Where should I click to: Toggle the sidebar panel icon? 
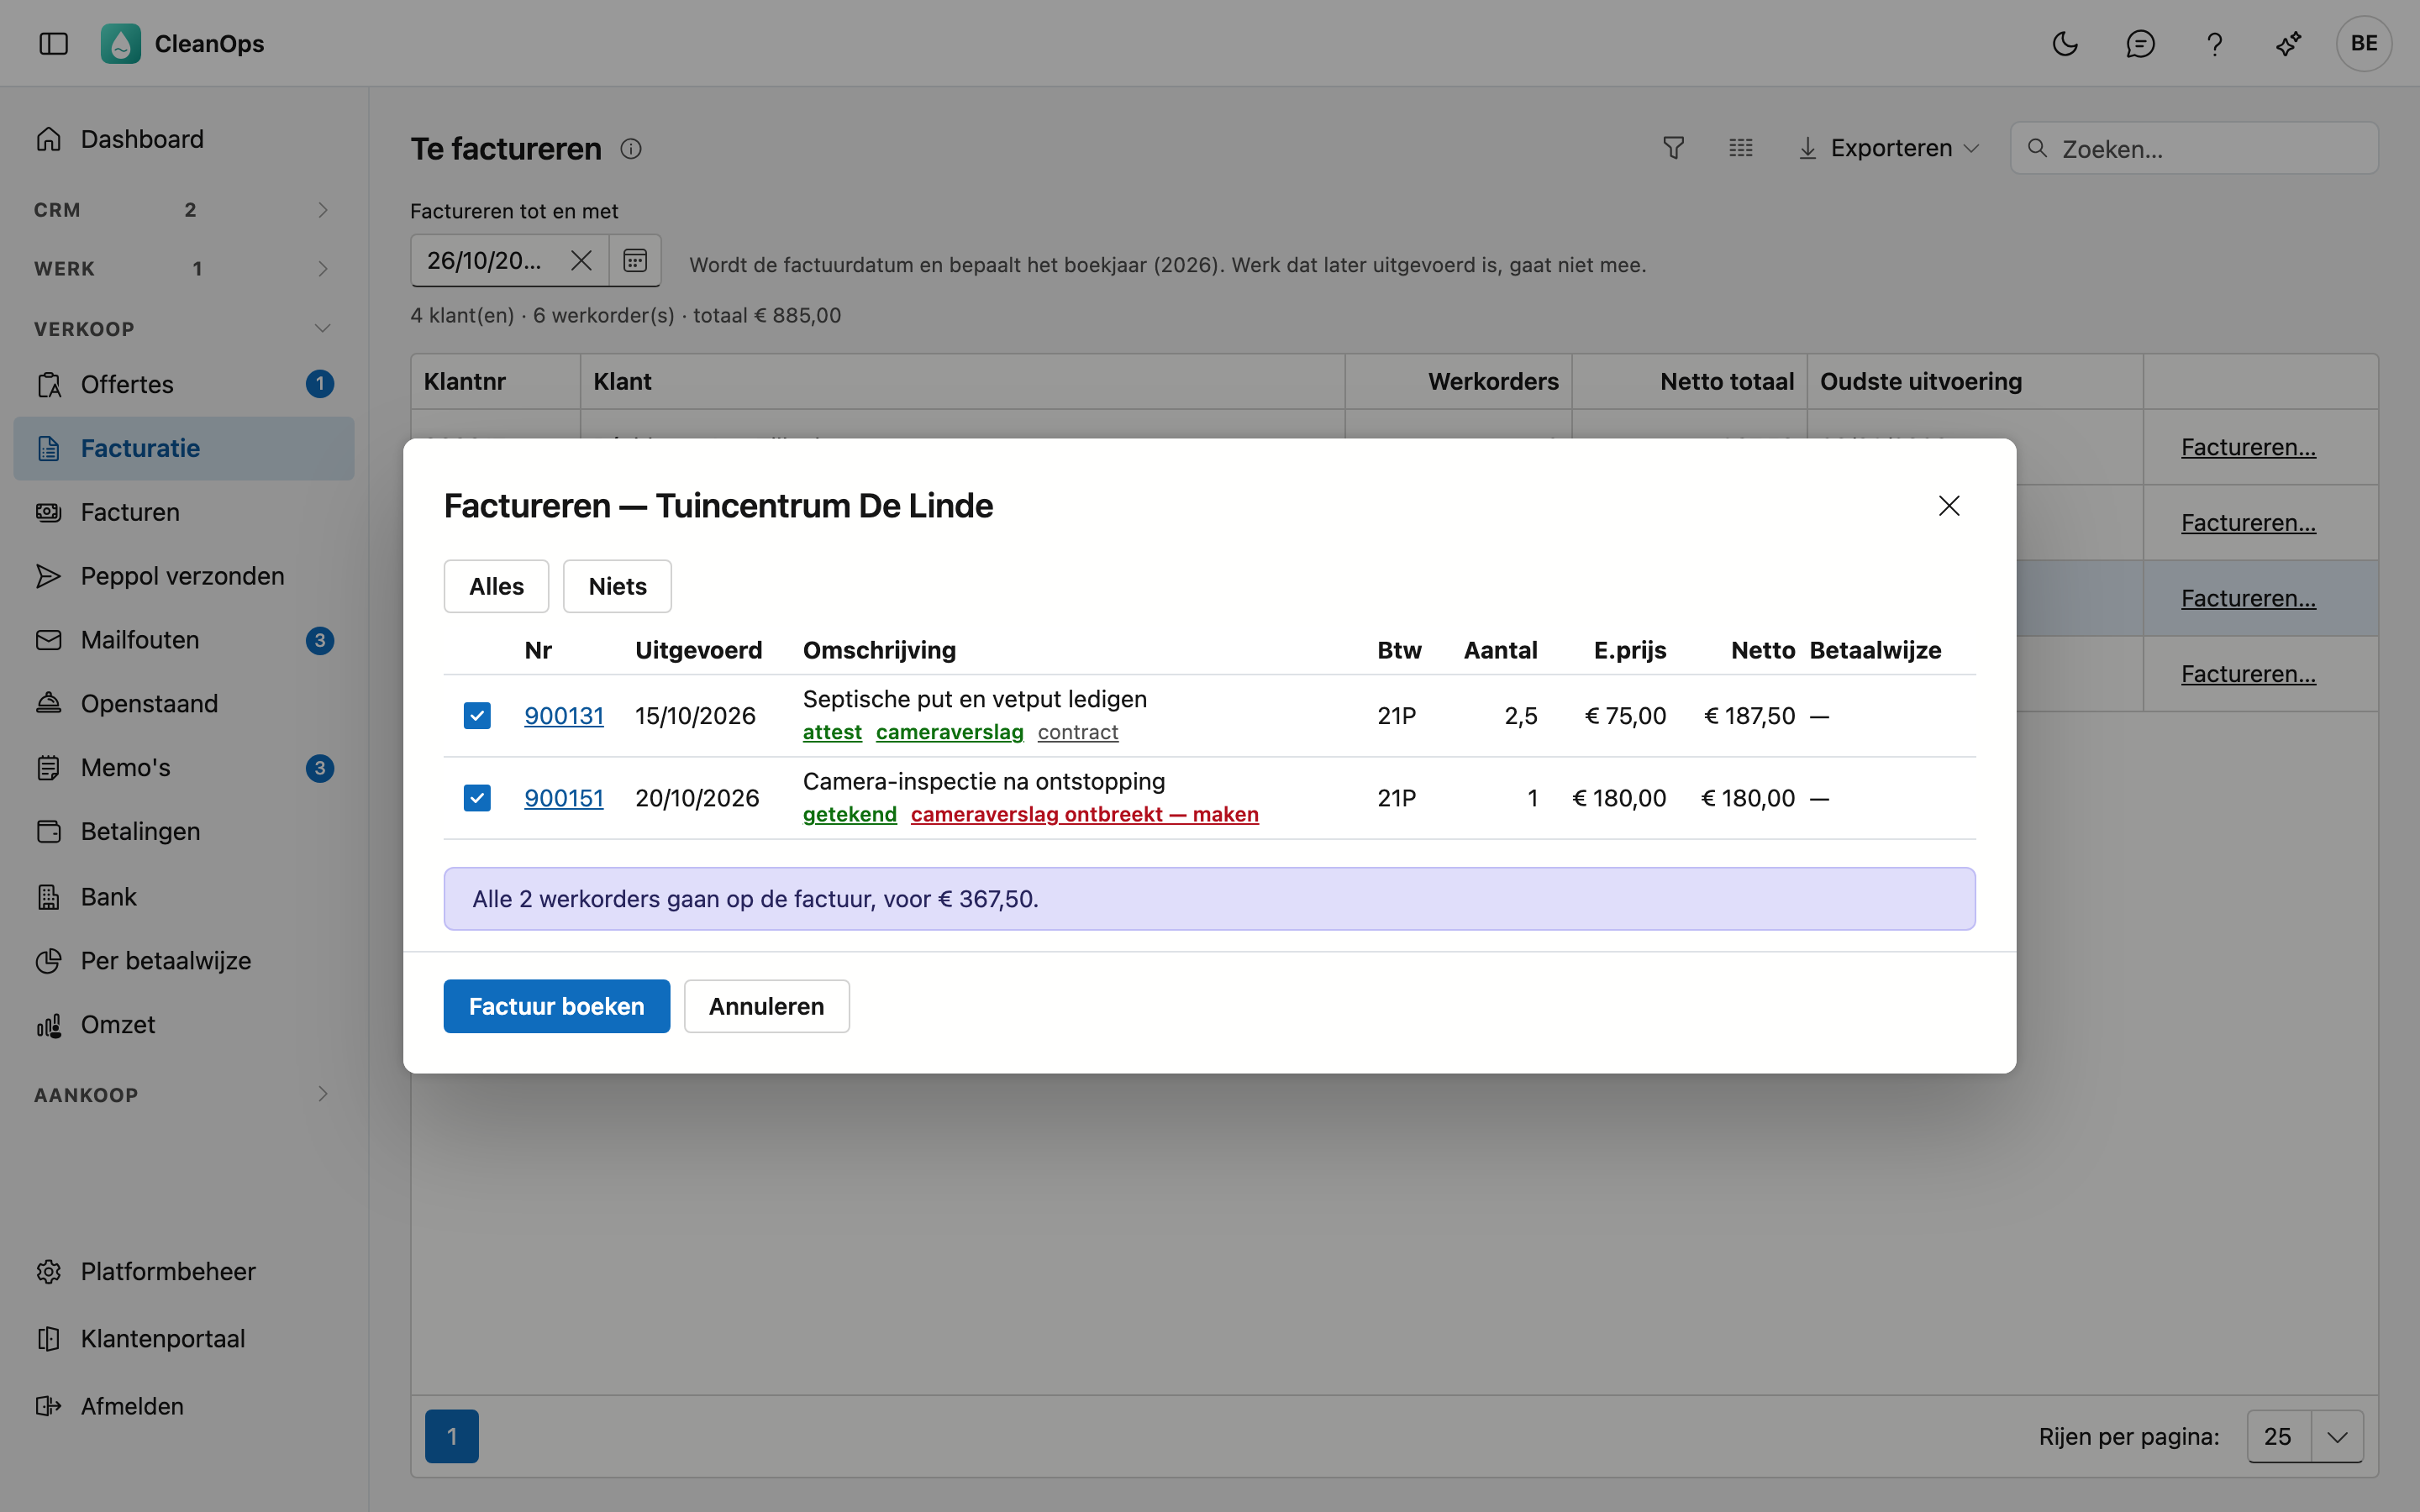point(54,43)
